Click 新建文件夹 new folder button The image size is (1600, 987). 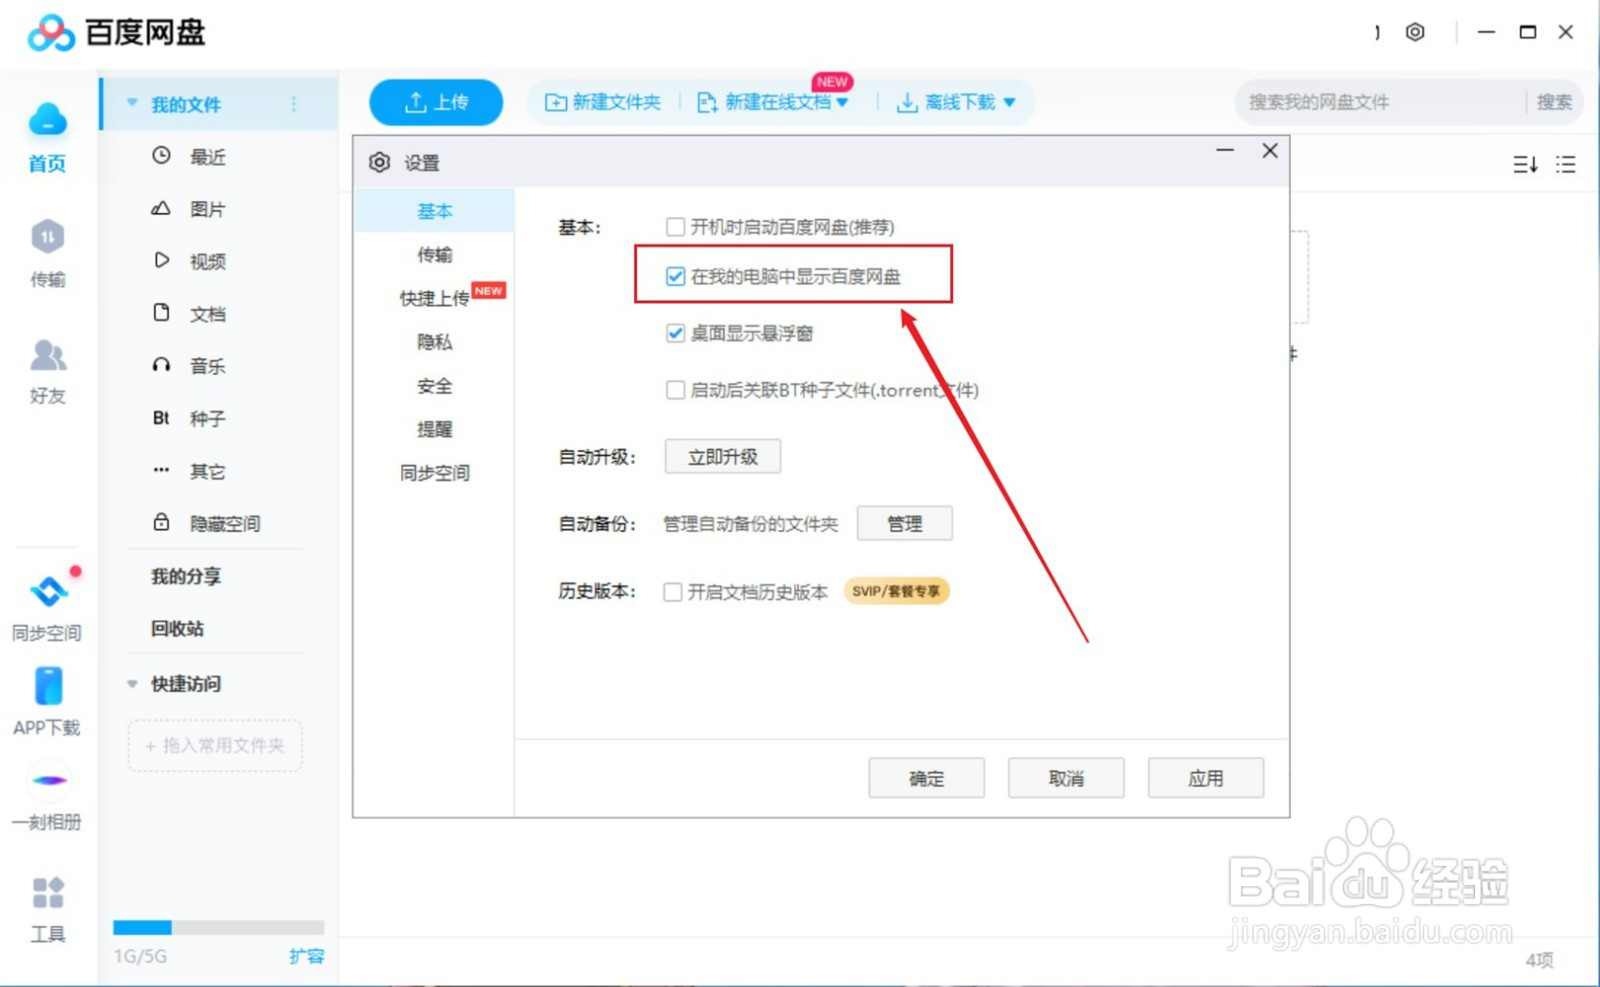tap(603, 102)
